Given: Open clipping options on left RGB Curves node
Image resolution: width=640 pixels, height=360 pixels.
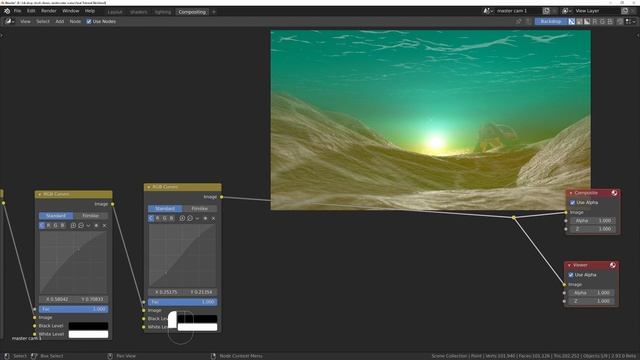Looking at the screenshot, I should pos(96,225).
